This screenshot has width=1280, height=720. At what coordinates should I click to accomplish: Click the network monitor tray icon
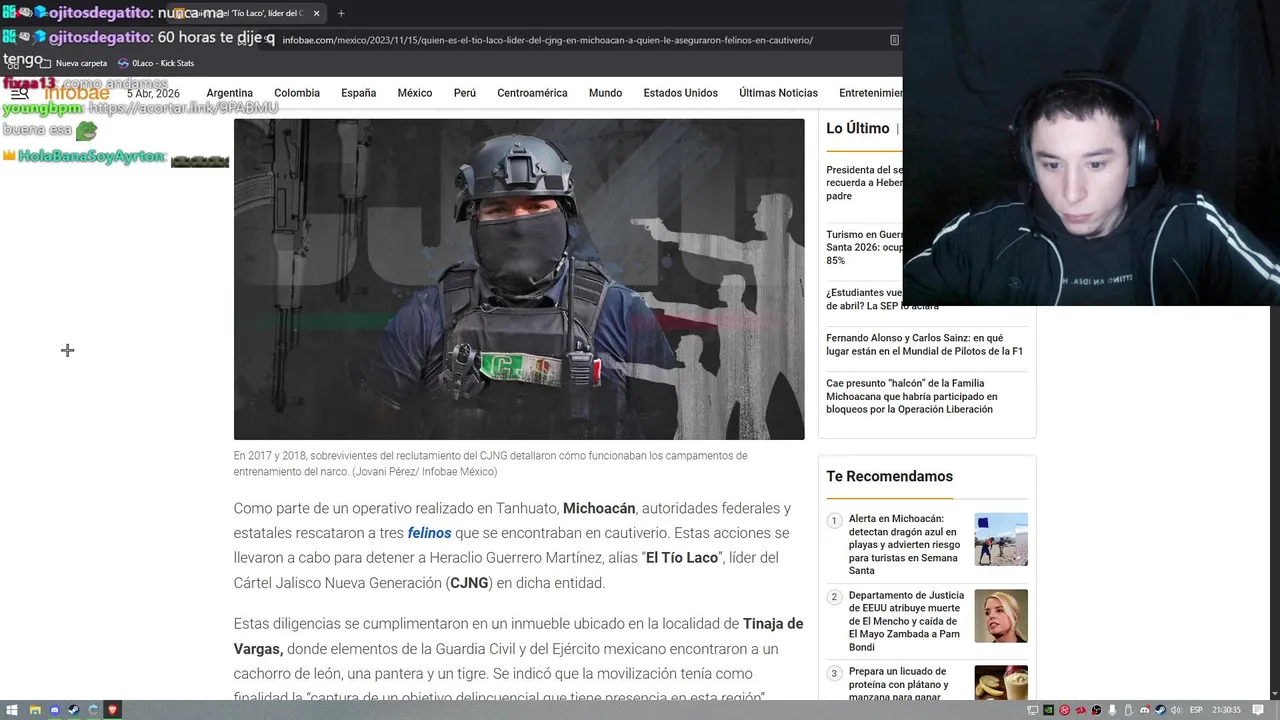pyautogui.click(x=1033, y=710)
